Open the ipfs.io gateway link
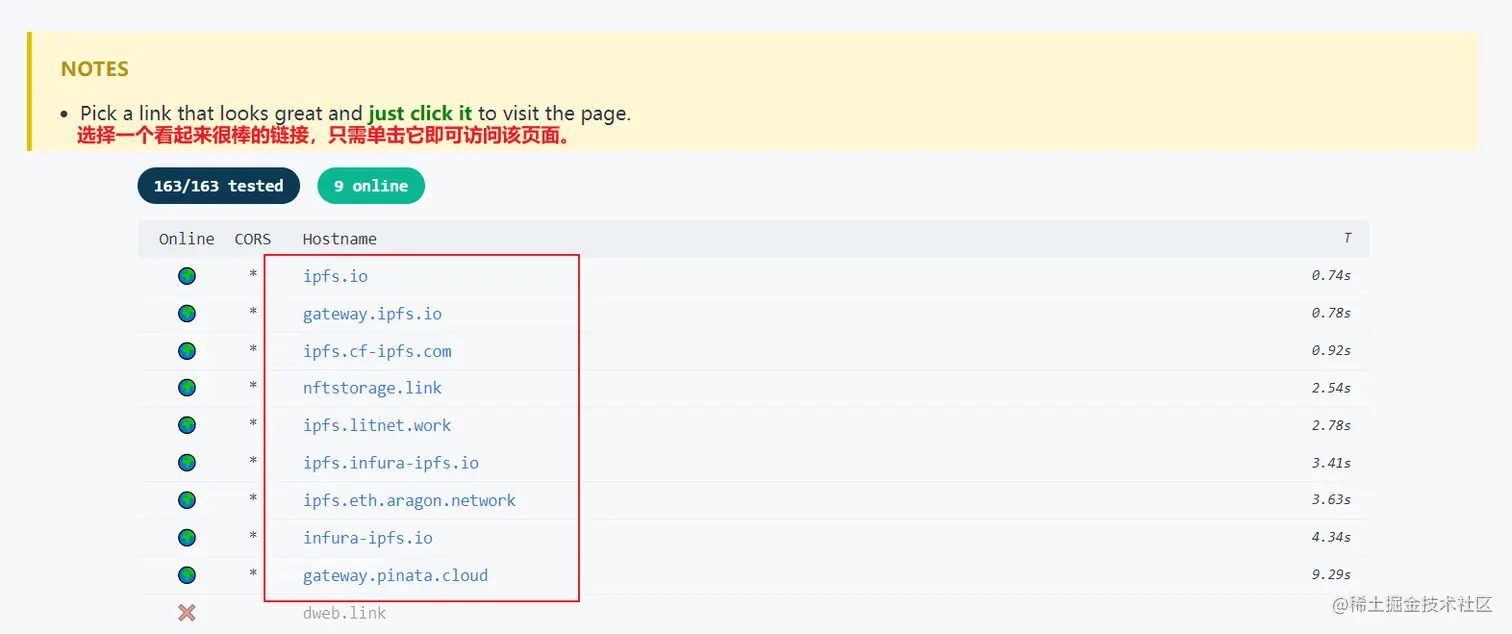This screenshot has width=1512, height=634. pyautogui.click(x=335, y=276)
